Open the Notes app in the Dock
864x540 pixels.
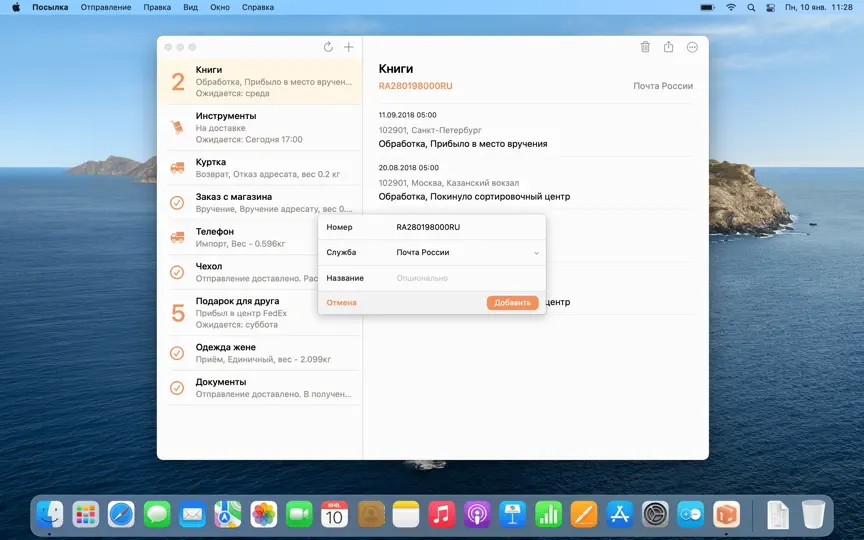coord(406,515)
